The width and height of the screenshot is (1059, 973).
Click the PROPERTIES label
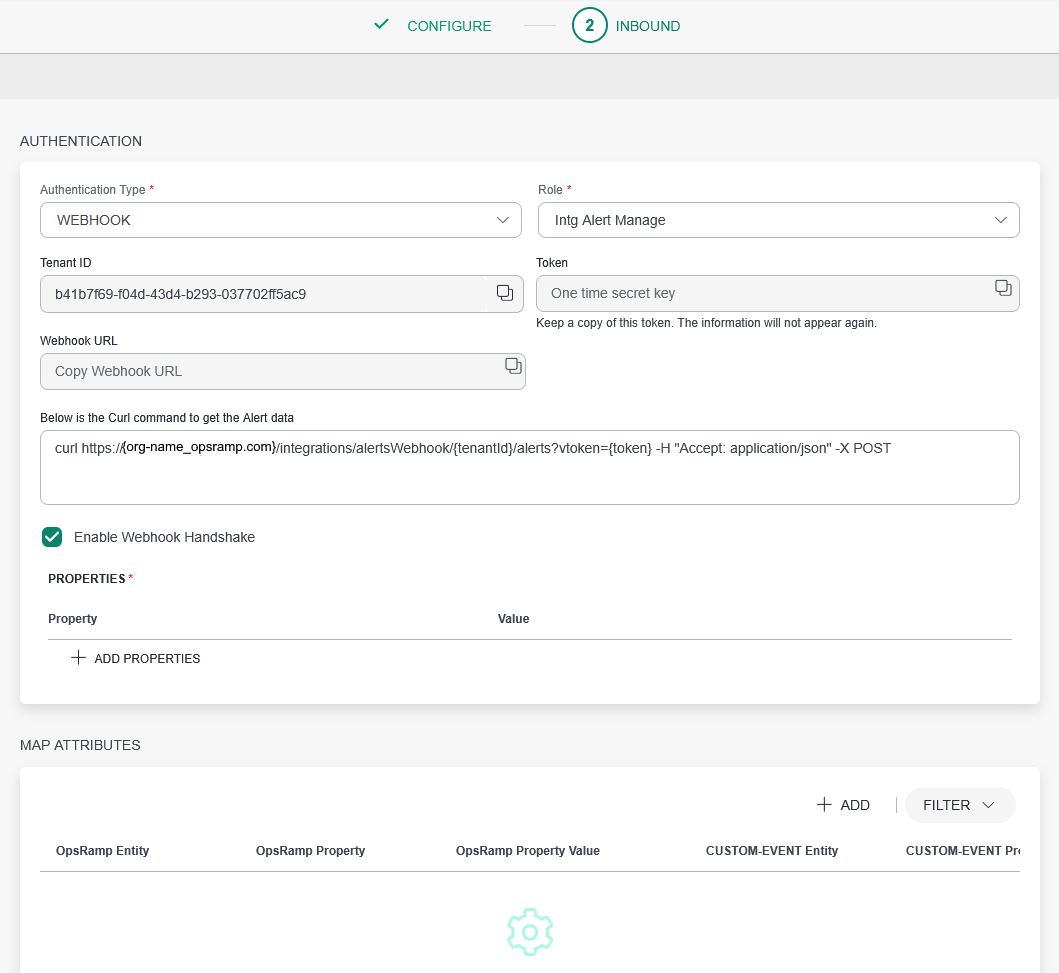pyautogui.click(x=86, y=579)
